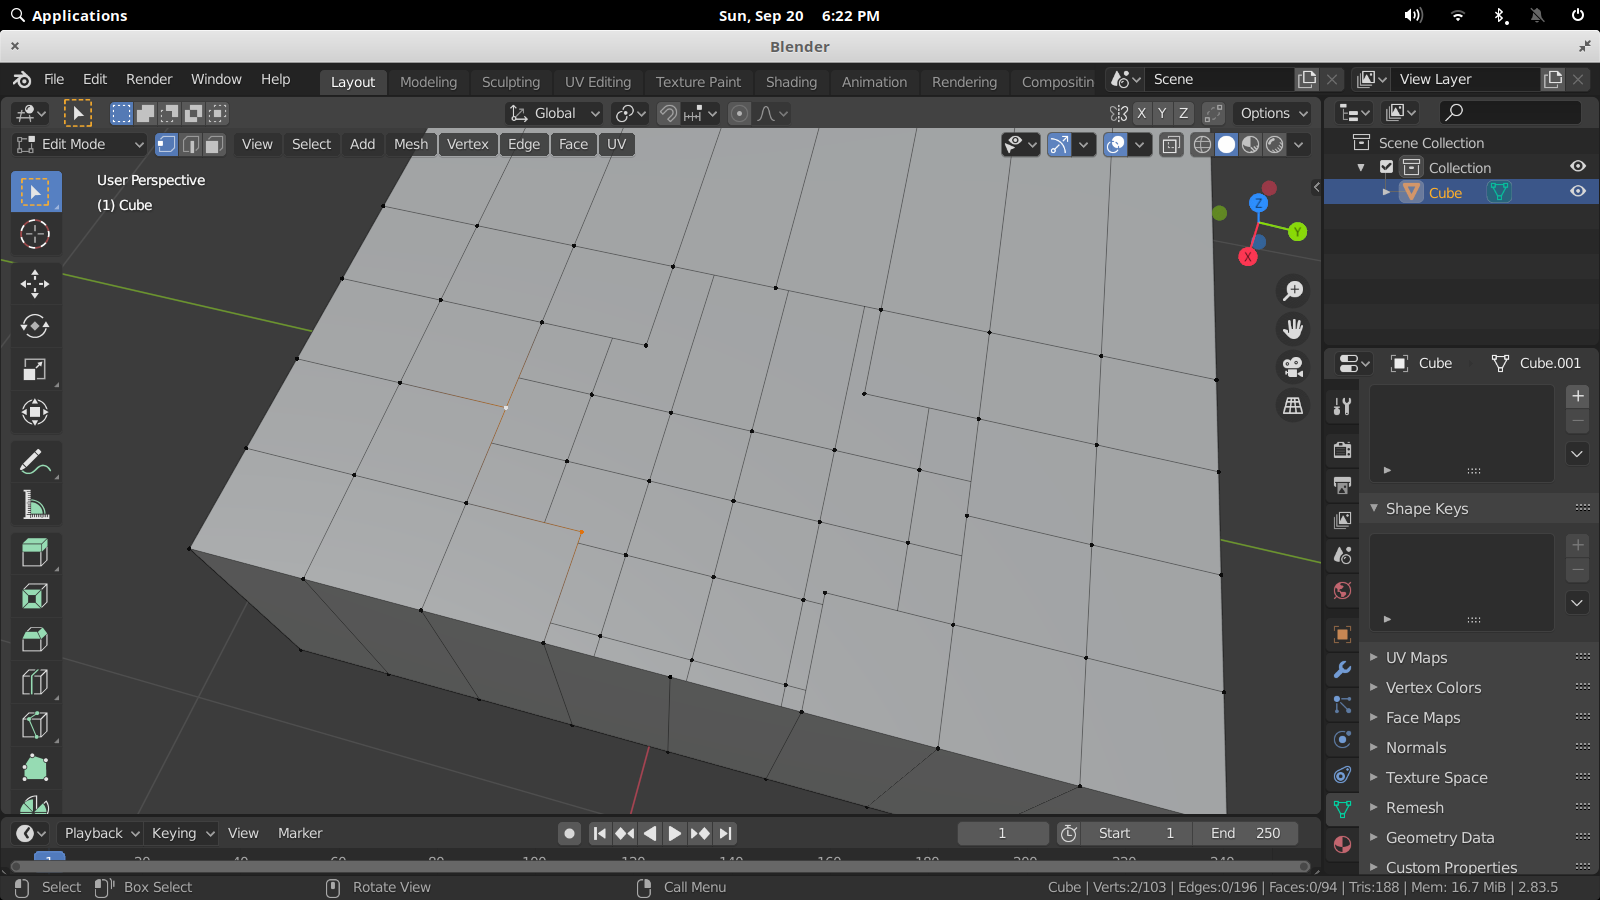Open the Render Properties tab
Image resolution: width=1600 pixels, height=900 pixels.
pyautogui.click(x=1342, y=449)
